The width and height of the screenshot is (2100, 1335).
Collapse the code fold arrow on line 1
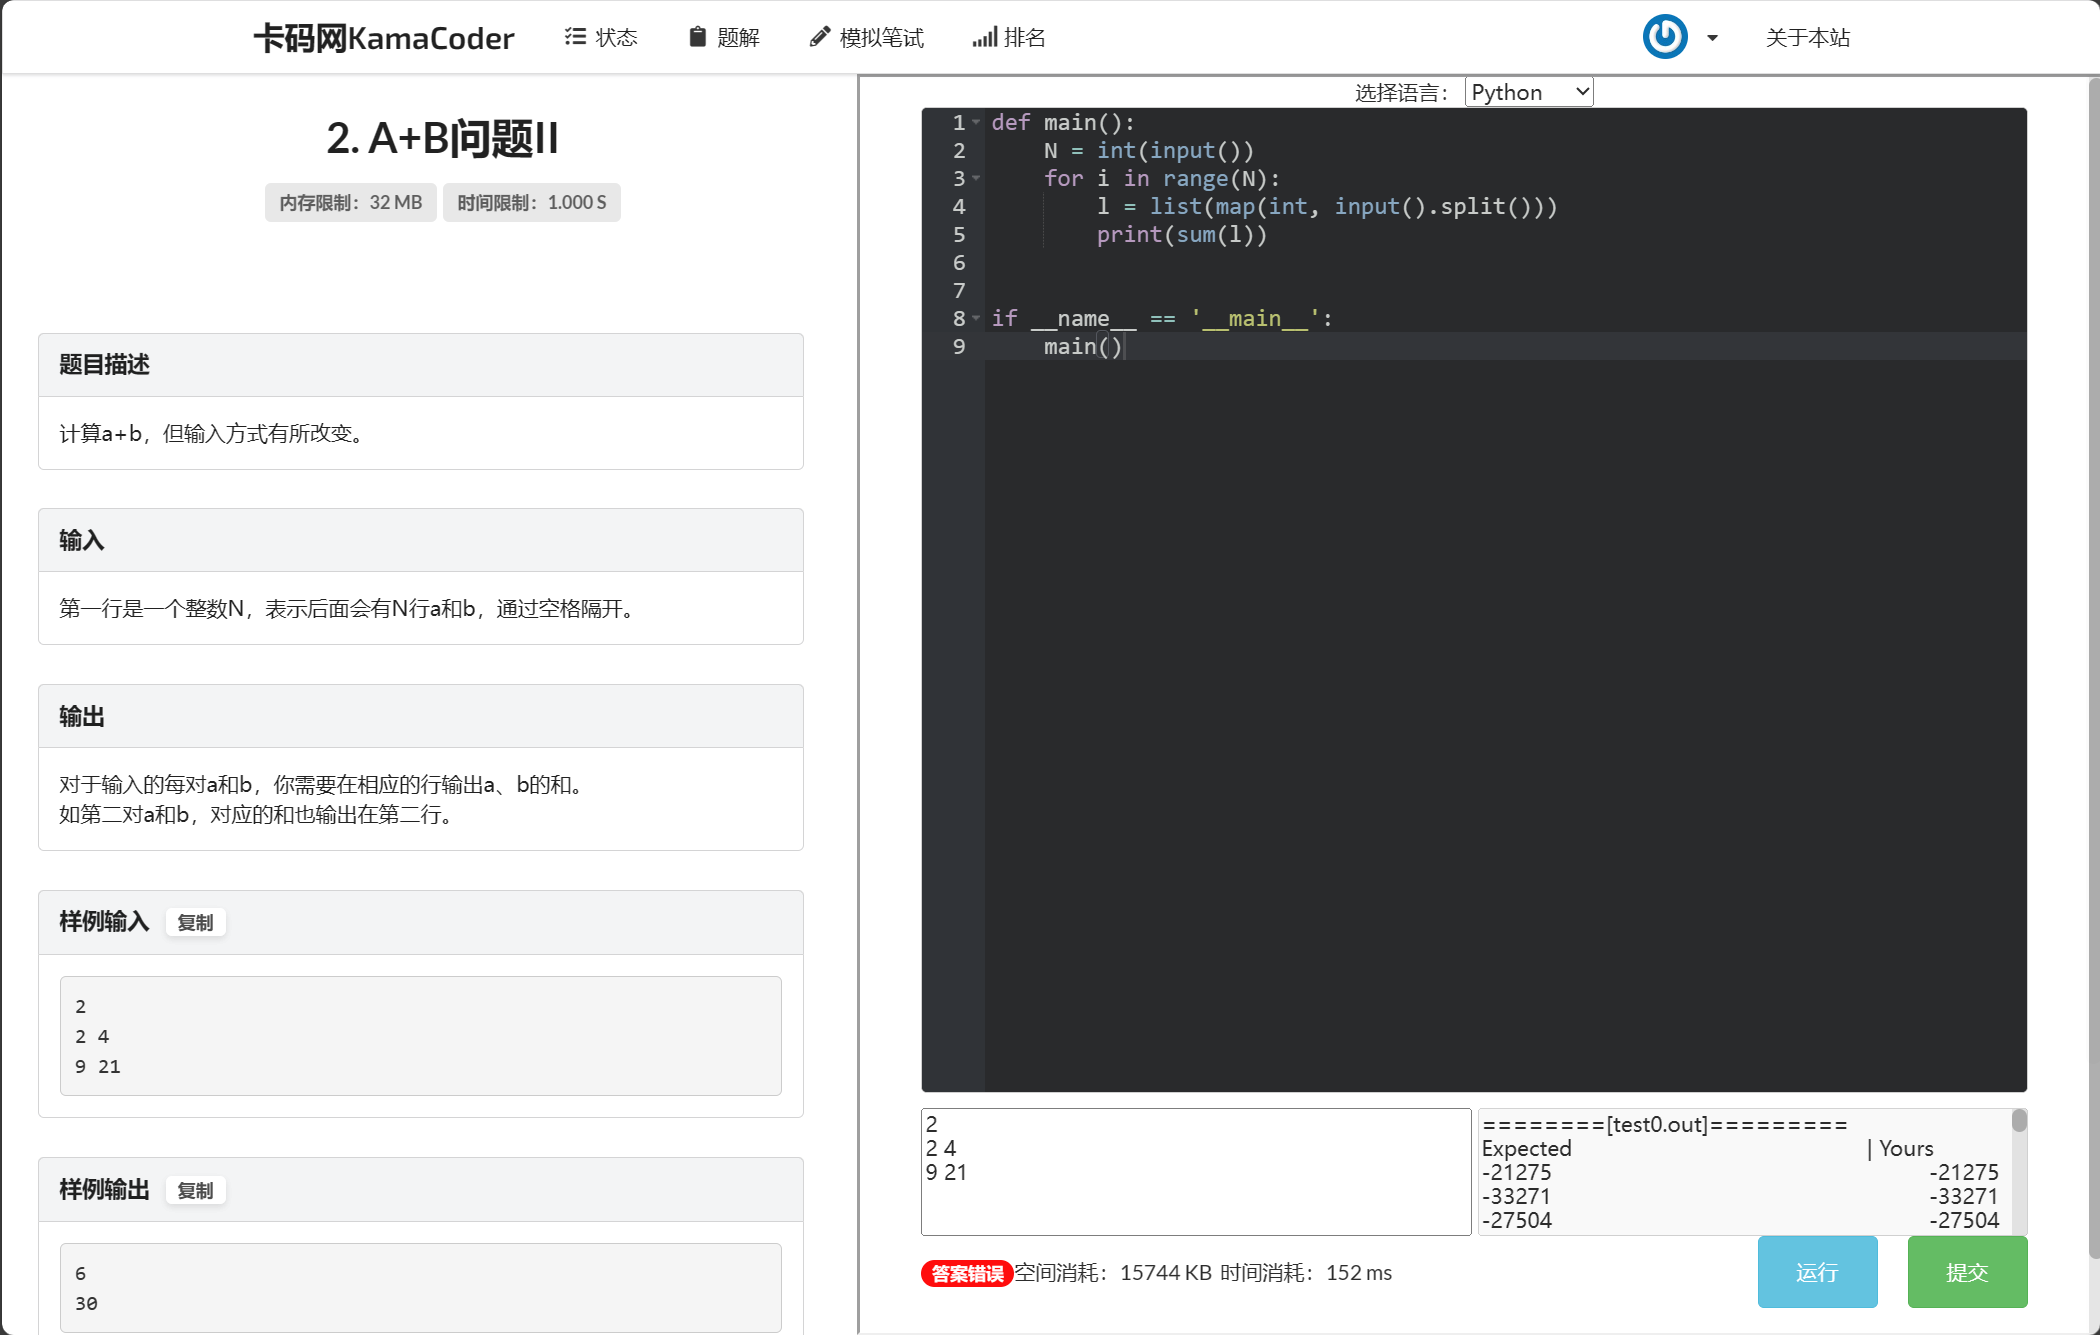click(976, 122)
